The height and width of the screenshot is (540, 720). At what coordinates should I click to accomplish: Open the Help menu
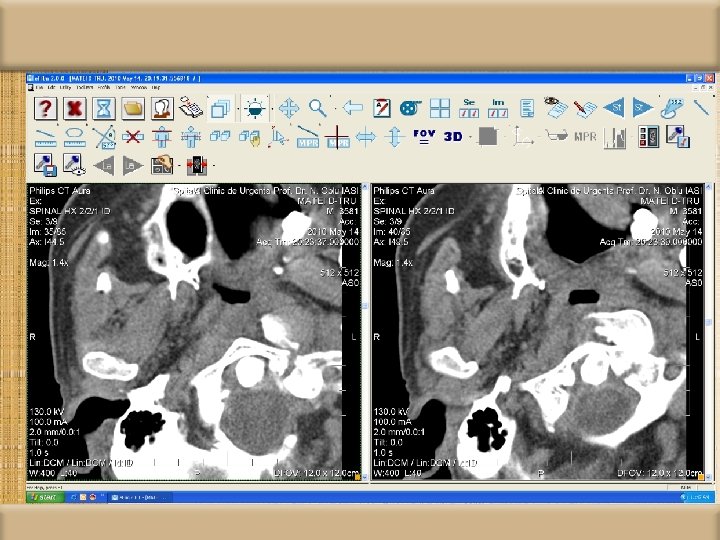(x=156, y=87)
